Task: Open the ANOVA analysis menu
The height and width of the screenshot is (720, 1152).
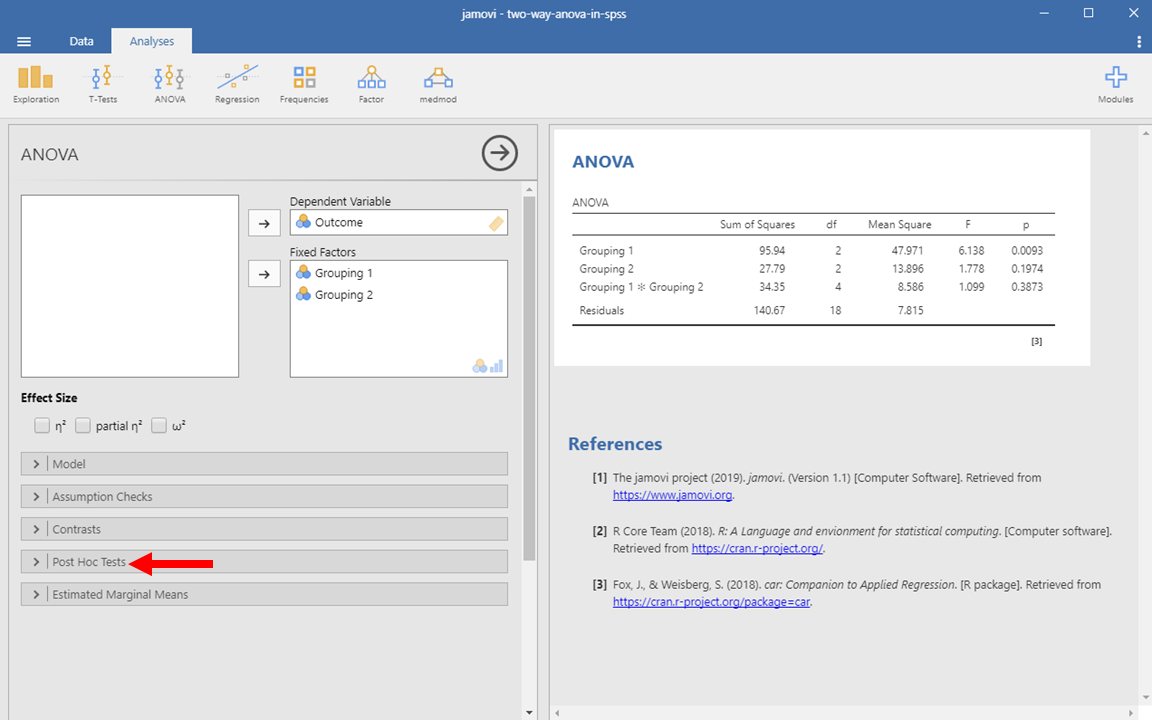Action: click(x=169, y=84)
